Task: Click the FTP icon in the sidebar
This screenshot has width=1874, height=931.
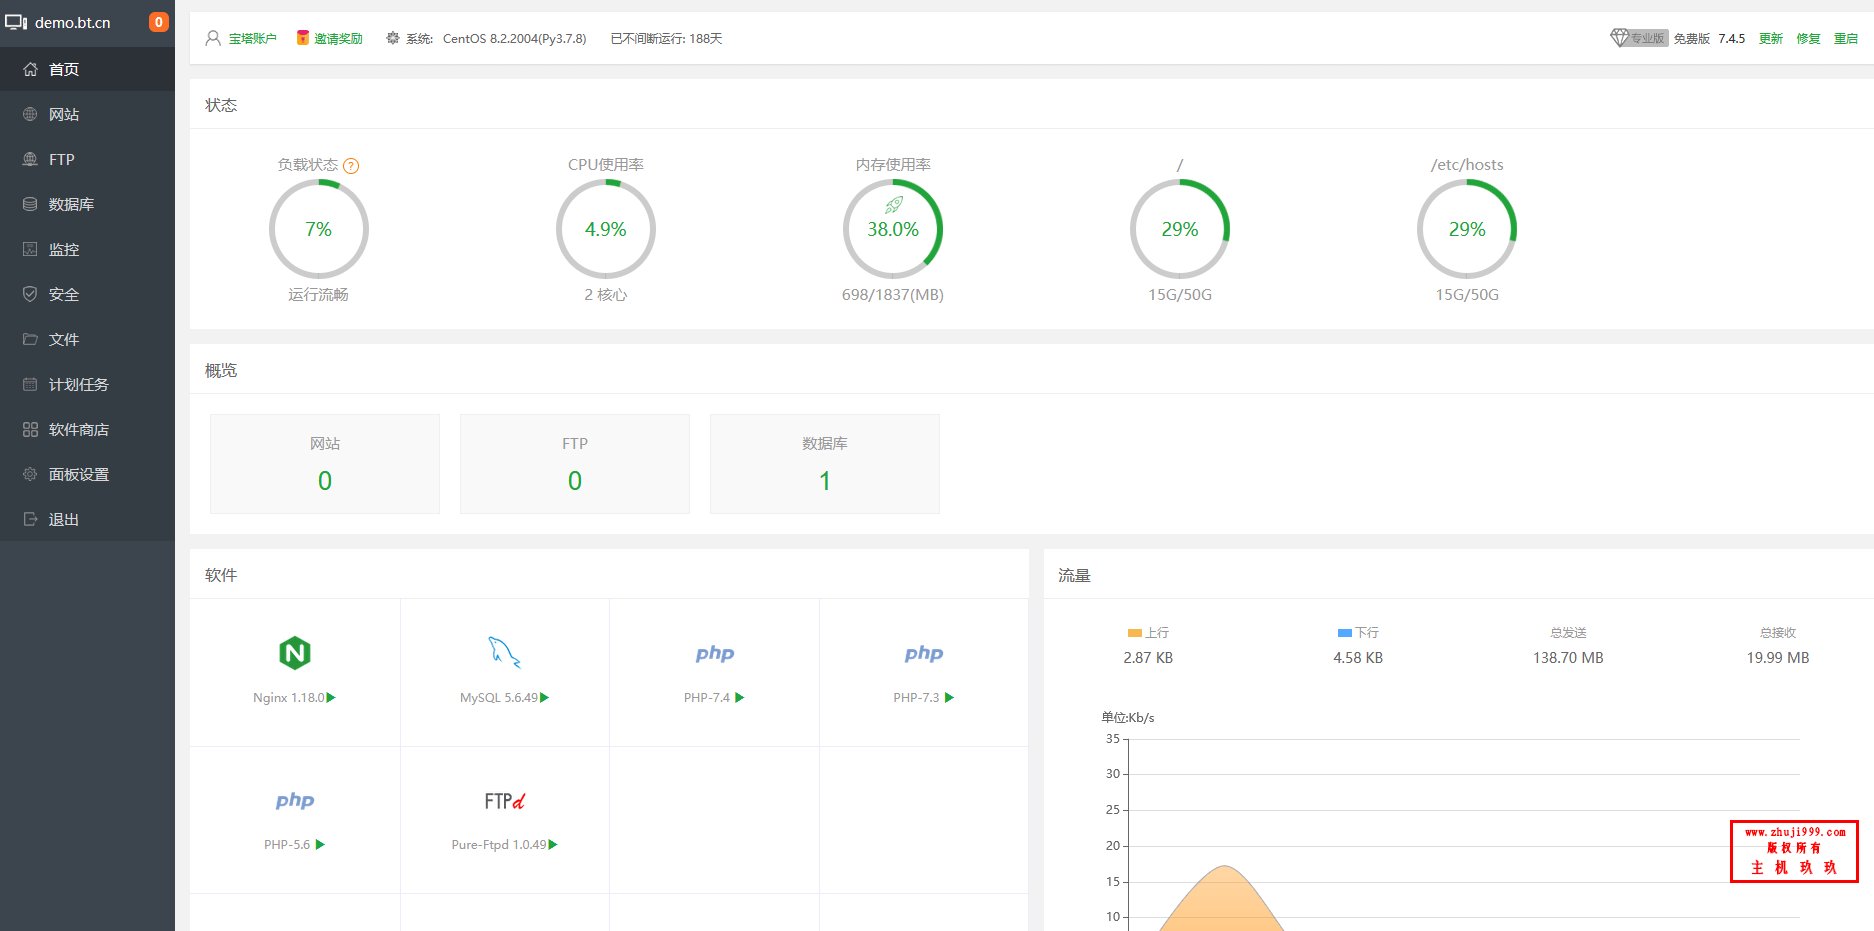Action: [x=30, y=159]
